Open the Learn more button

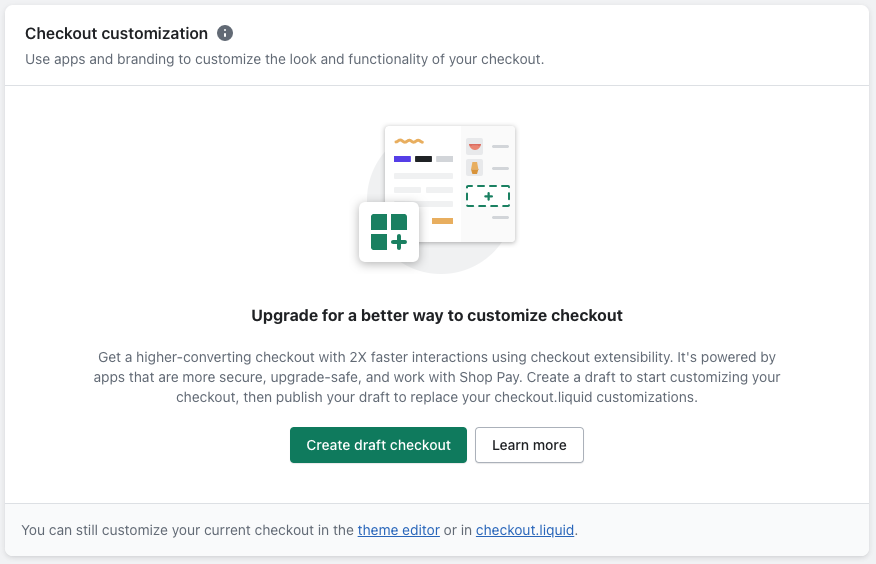point(529,445)
